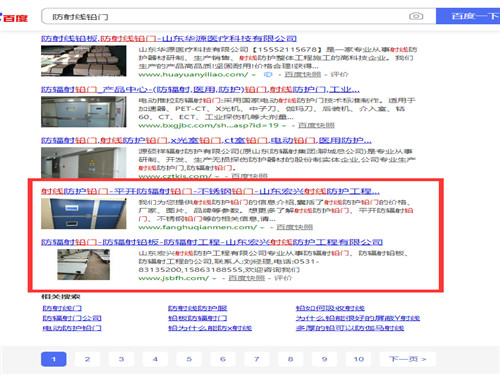Select related search 为什么铅能很好的屏蔽Y射线

358,318
